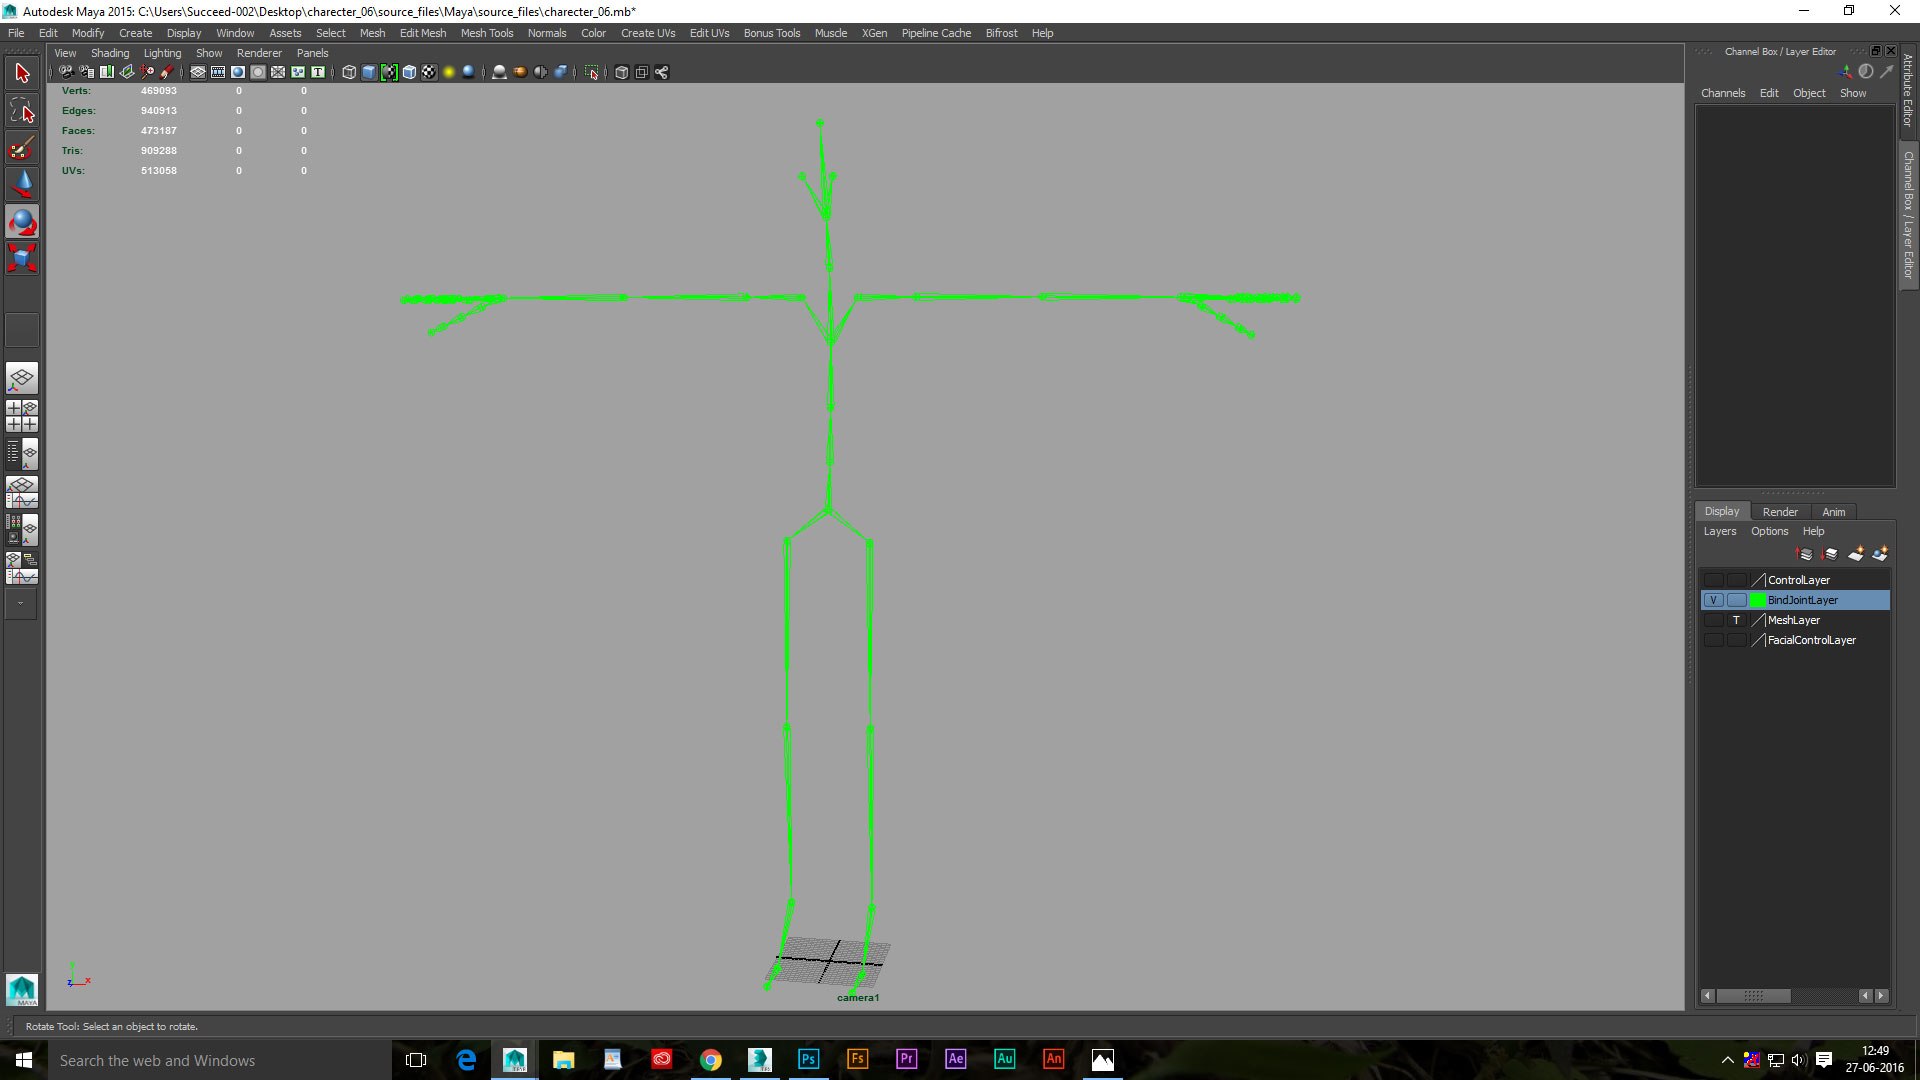The width and height of the screenshot is (1920, 1080).
Task: Switch to the Render layers tab
Action: pos(1780,511)
